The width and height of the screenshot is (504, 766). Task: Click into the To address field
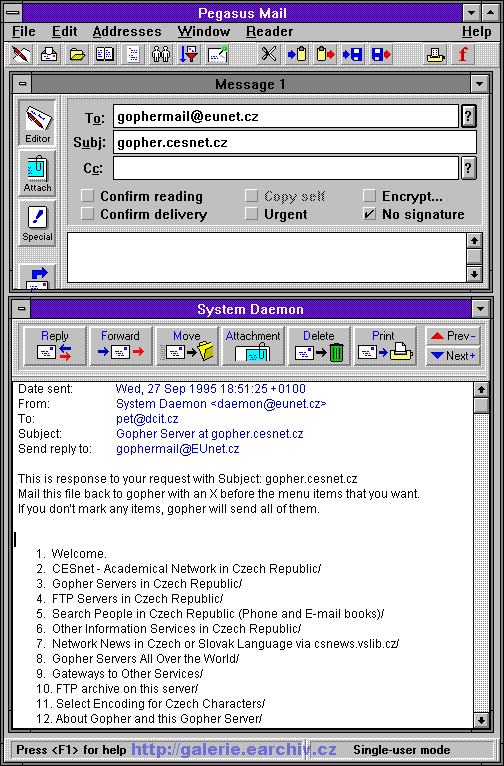[286, 116]
